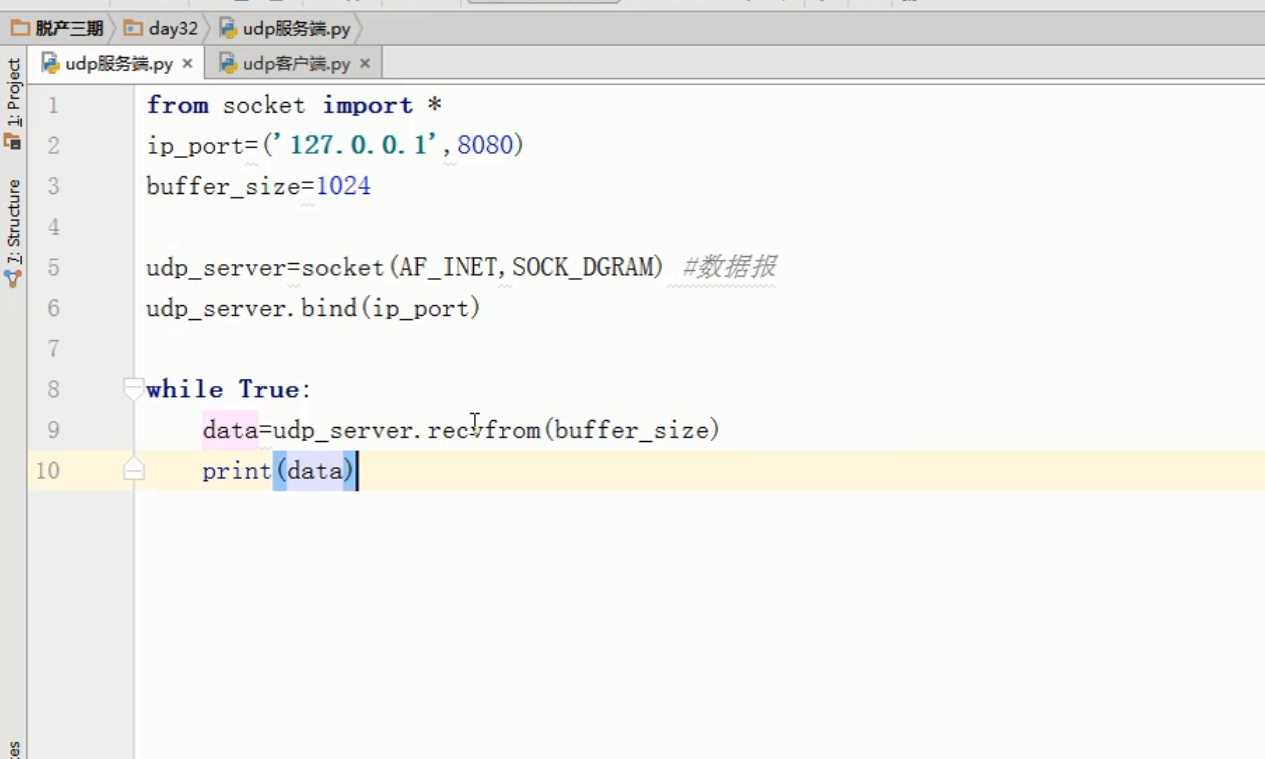Click the SOCK_DGRAM constant on line 5
The image size is (1265, 759).
pyautogui.click(x=587, y=267)
